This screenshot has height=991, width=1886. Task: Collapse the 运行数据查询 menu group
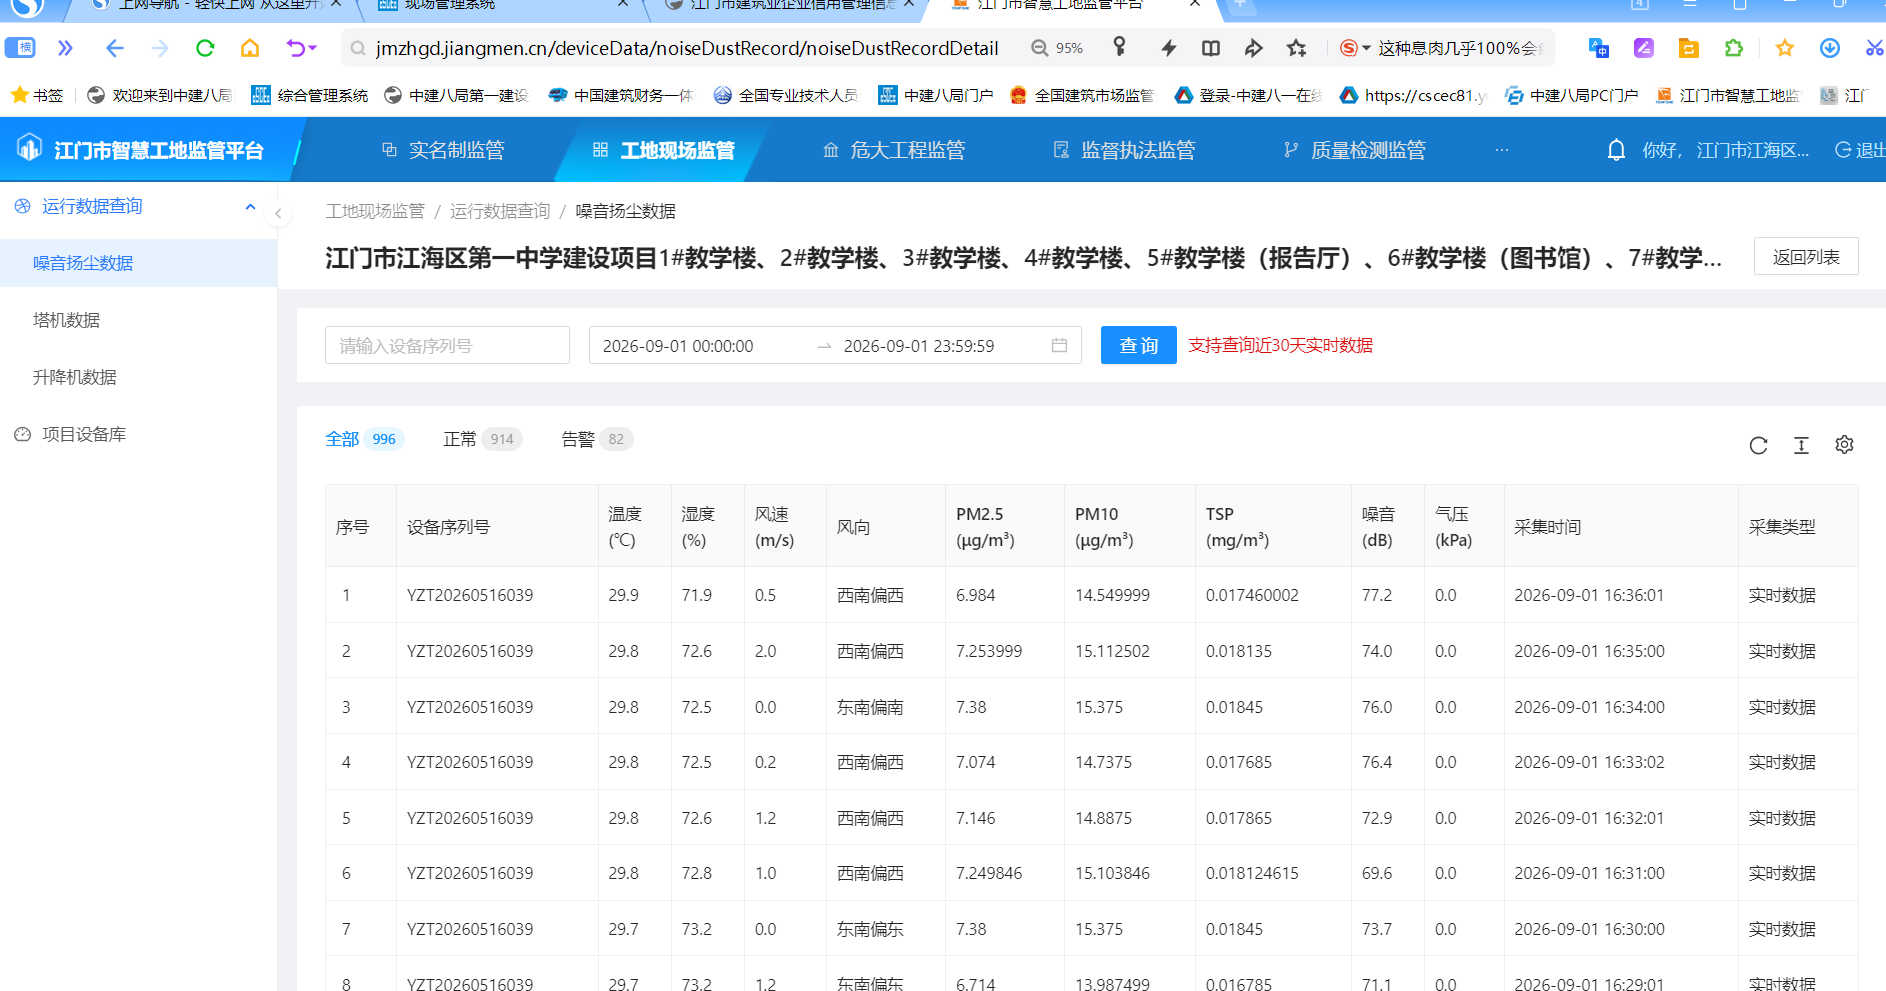[x=250, y=207]
